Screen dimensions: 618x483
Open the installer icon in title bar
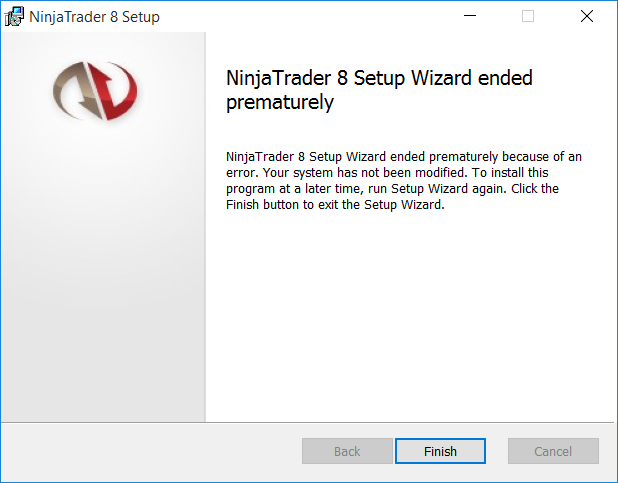click(x=15, y=16)
